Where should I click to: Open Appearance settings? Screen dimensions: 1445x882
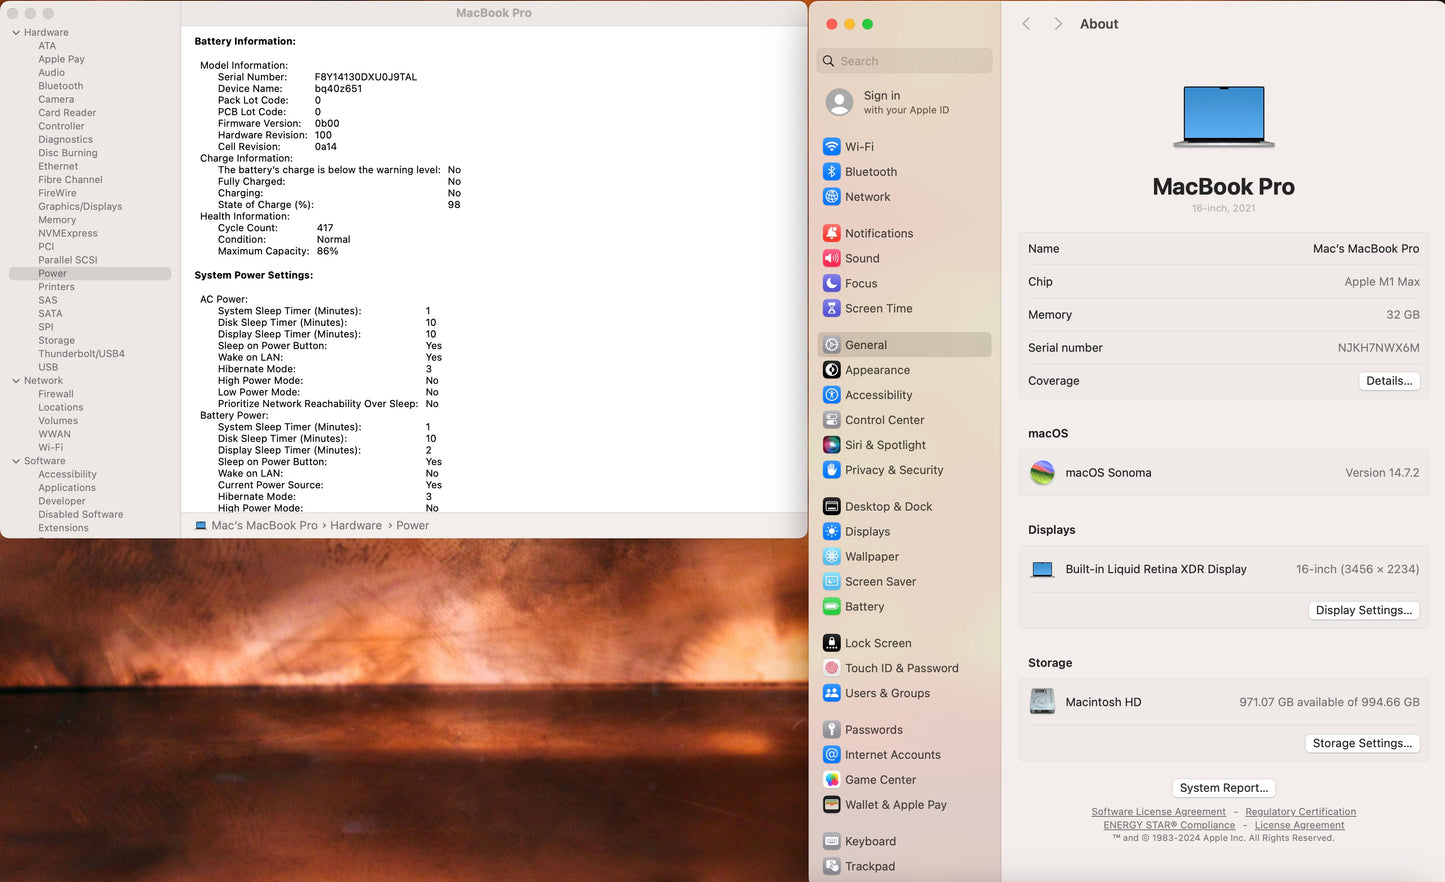[x=878, y=370]
